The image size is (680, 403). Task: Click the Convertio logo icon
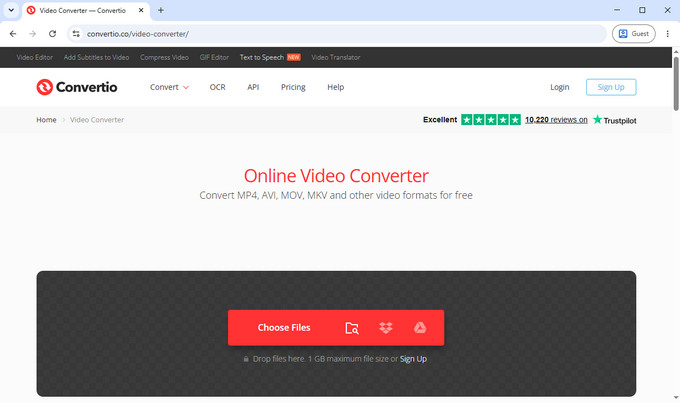coord(44,87)
